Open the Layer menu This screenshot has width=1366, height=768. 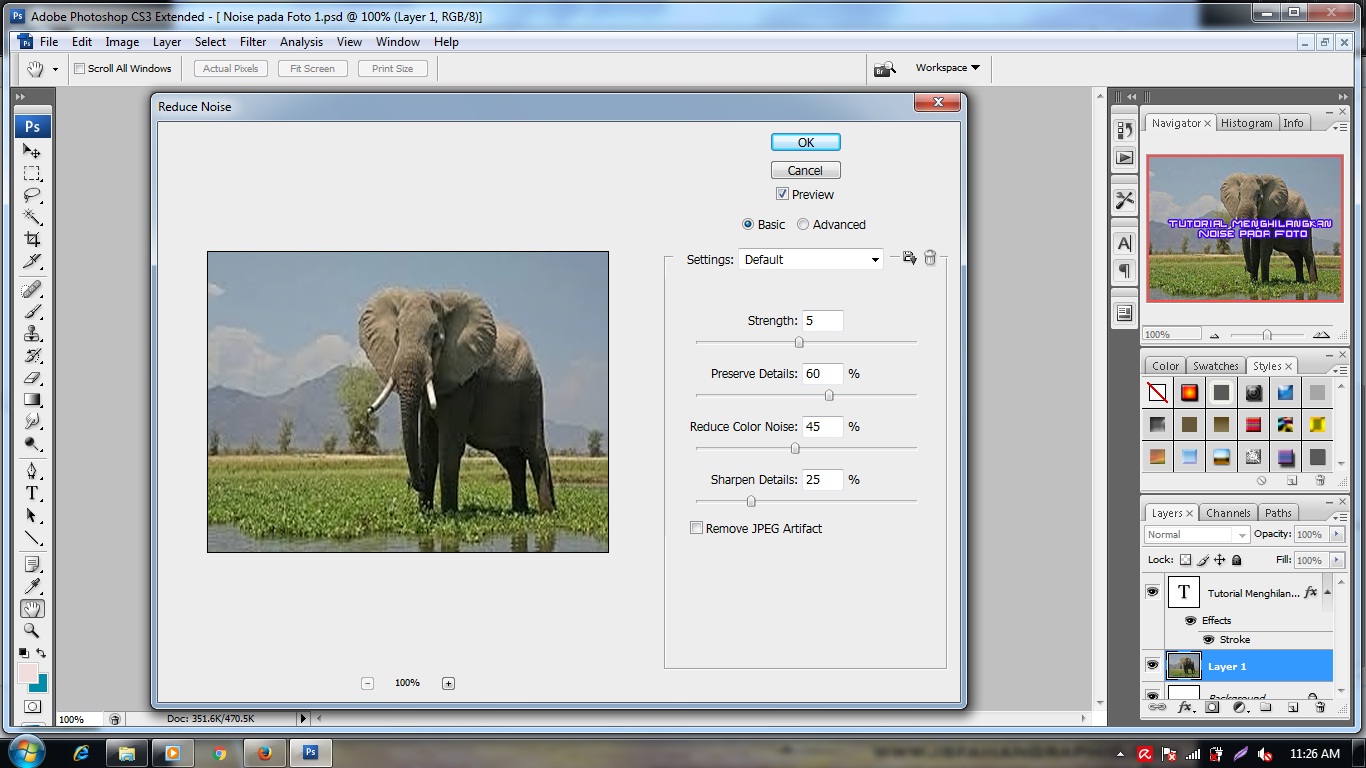coord(167,42)
